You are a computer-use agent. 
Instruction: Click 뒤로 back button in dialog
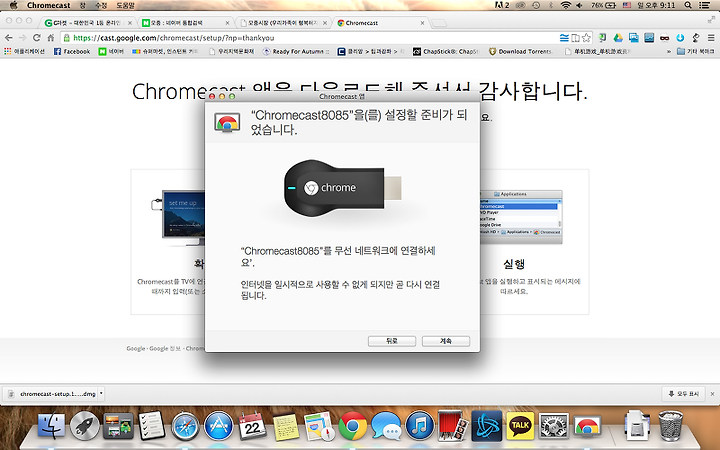point(392,341)
